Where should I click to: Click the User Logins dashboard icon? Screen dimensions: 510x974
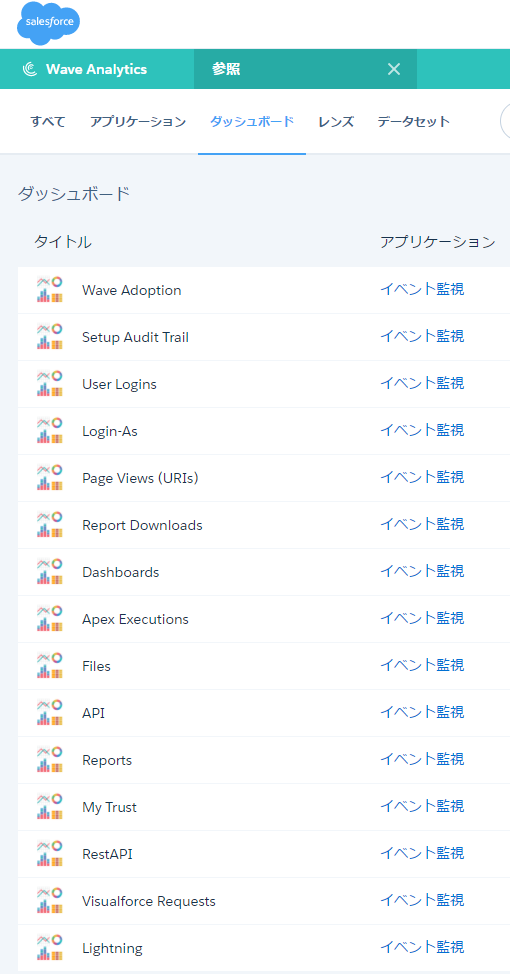tap(50, 384)
